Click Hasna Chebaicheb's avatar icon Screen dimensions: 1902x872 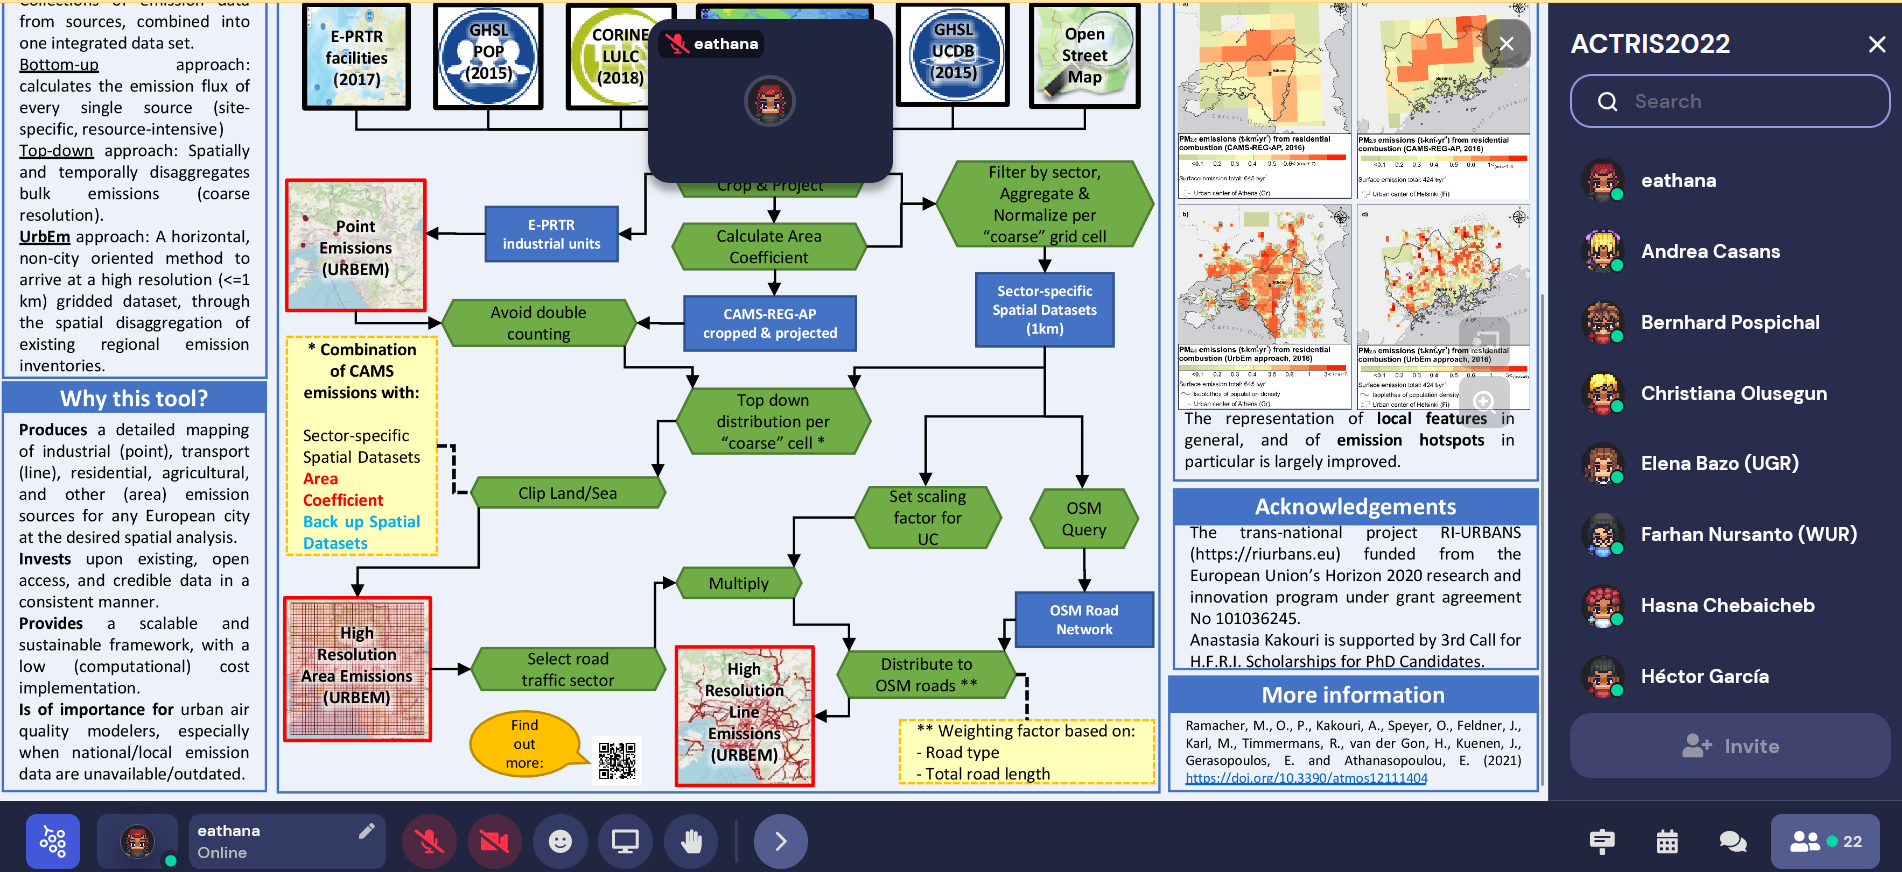tap(1602, 606)
